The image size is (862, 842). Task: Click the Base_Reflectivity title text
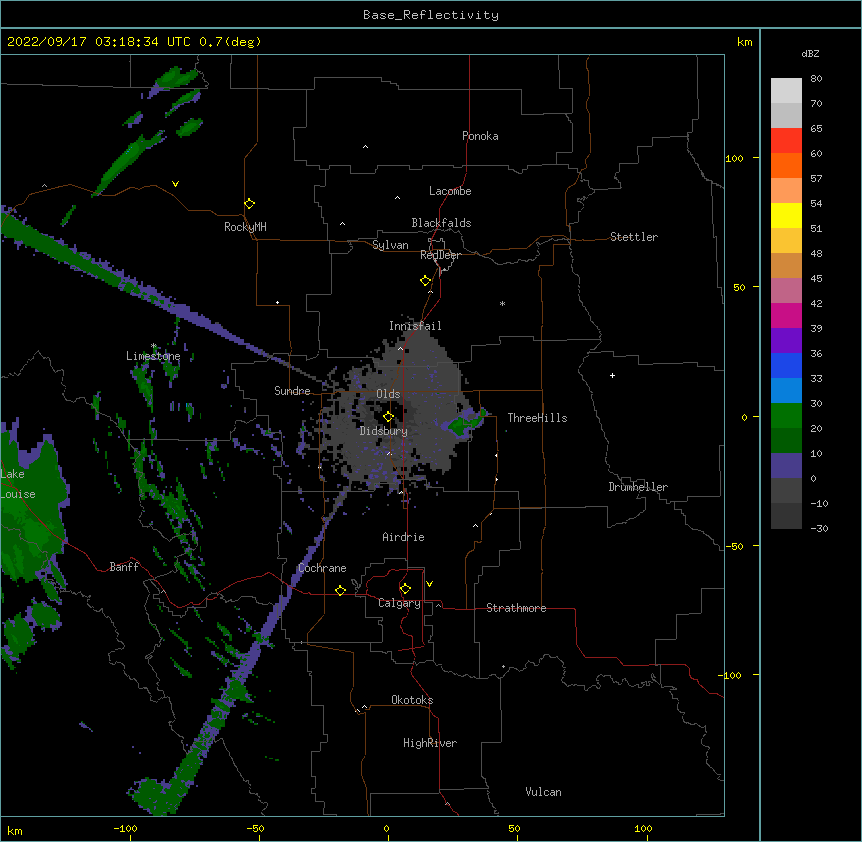point(431,15)
